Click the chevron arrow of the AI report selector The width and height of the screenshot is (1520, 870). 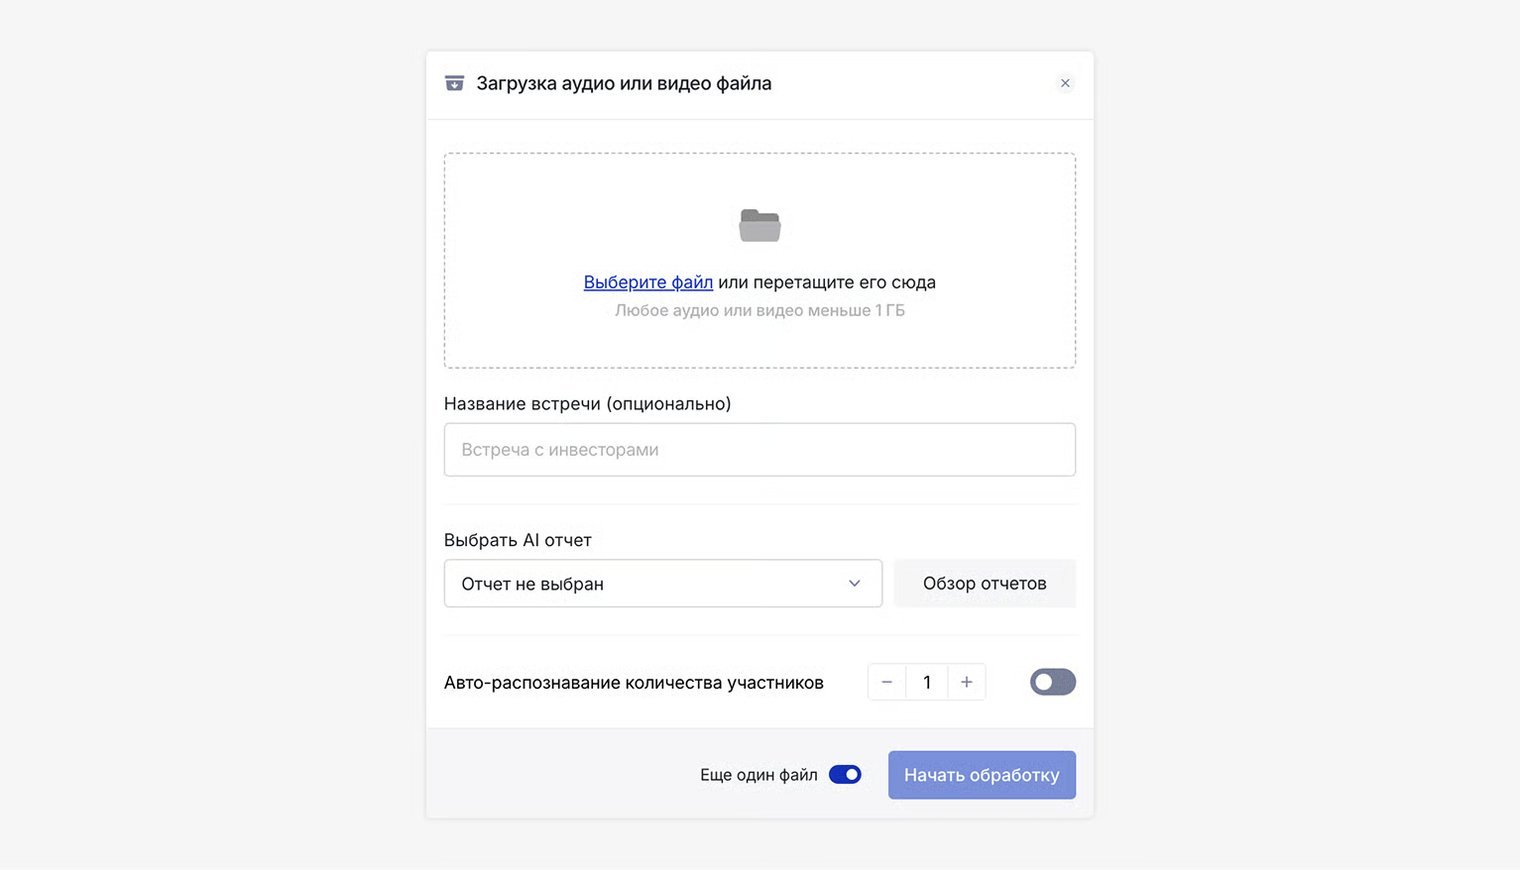[854, 584]
